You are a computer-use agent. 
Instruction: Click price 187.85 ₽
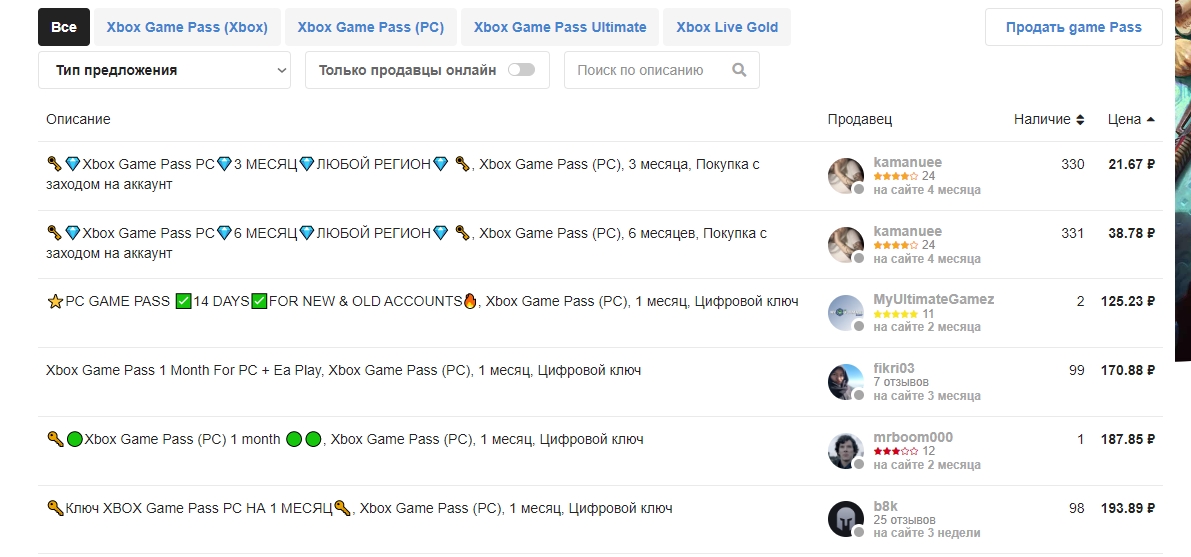1128,439
